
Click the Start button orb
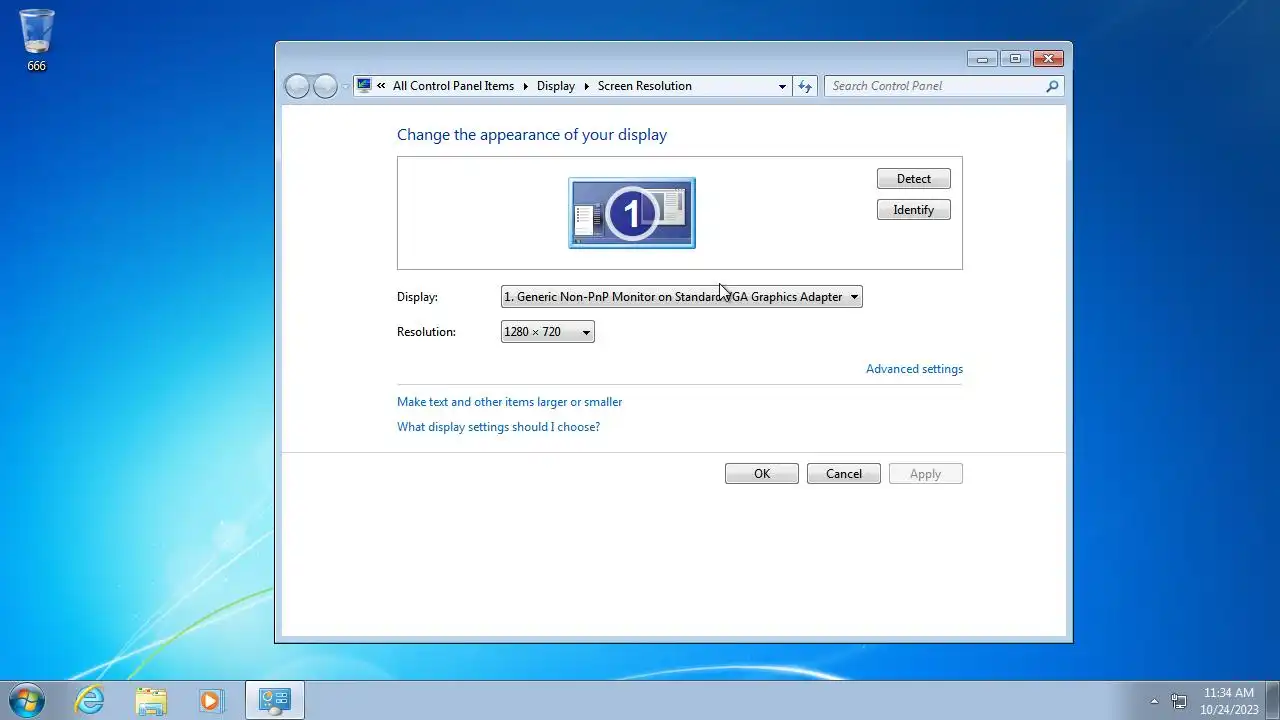pyautogui.click(x=25, y=700)
